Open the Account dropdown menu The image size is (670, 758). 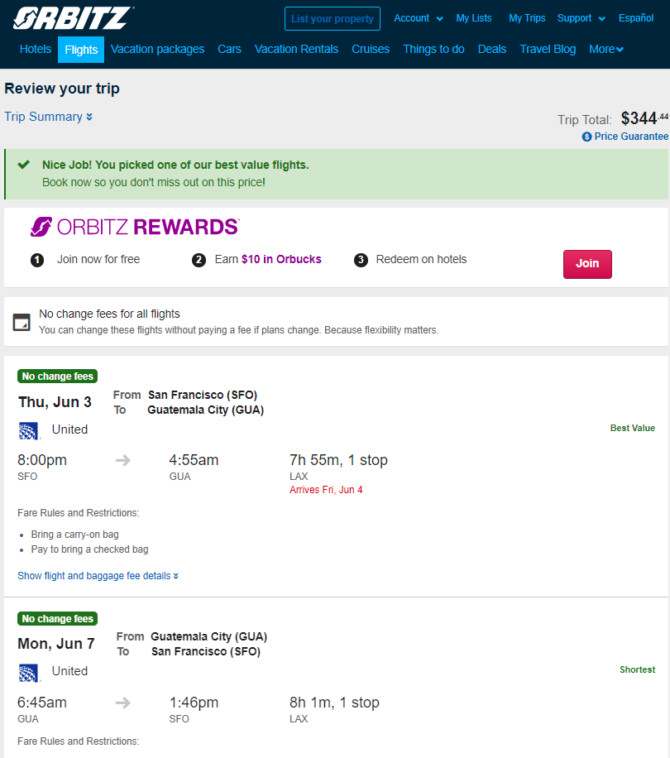418,18
